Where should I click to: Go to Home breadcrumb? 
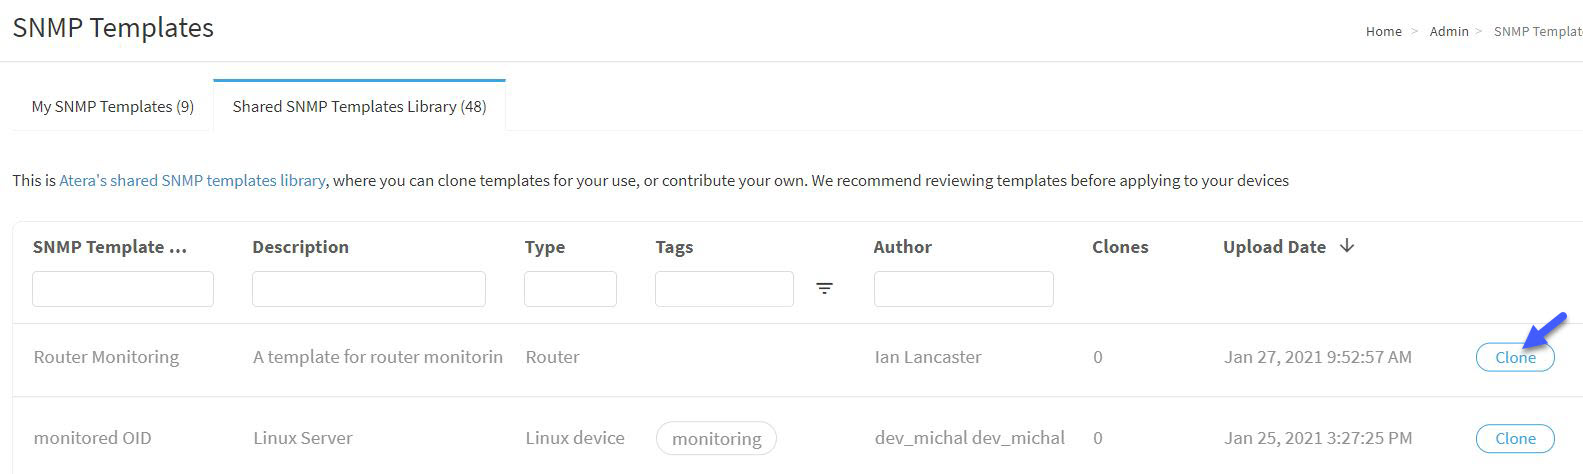(x=1384, y=31)
